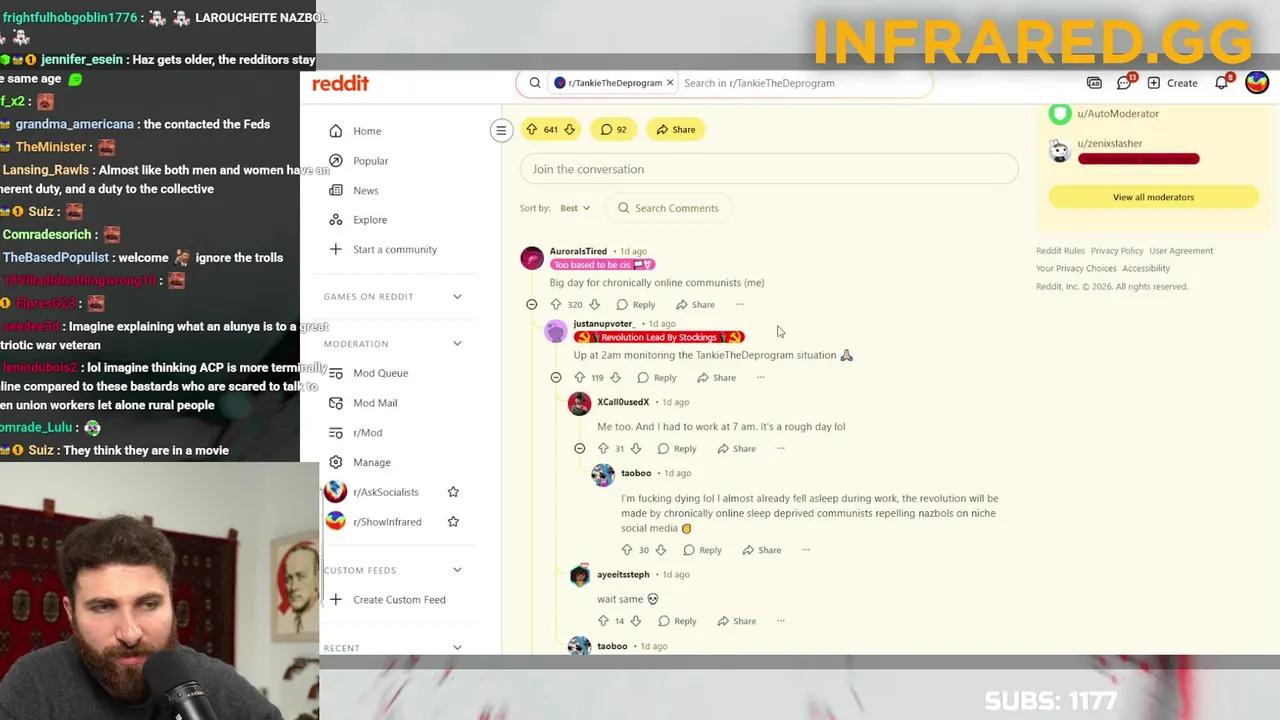Screen dimensions: 1280x720
Task: Open r/ShowInfrared community
Action: [x=387, y=522]
